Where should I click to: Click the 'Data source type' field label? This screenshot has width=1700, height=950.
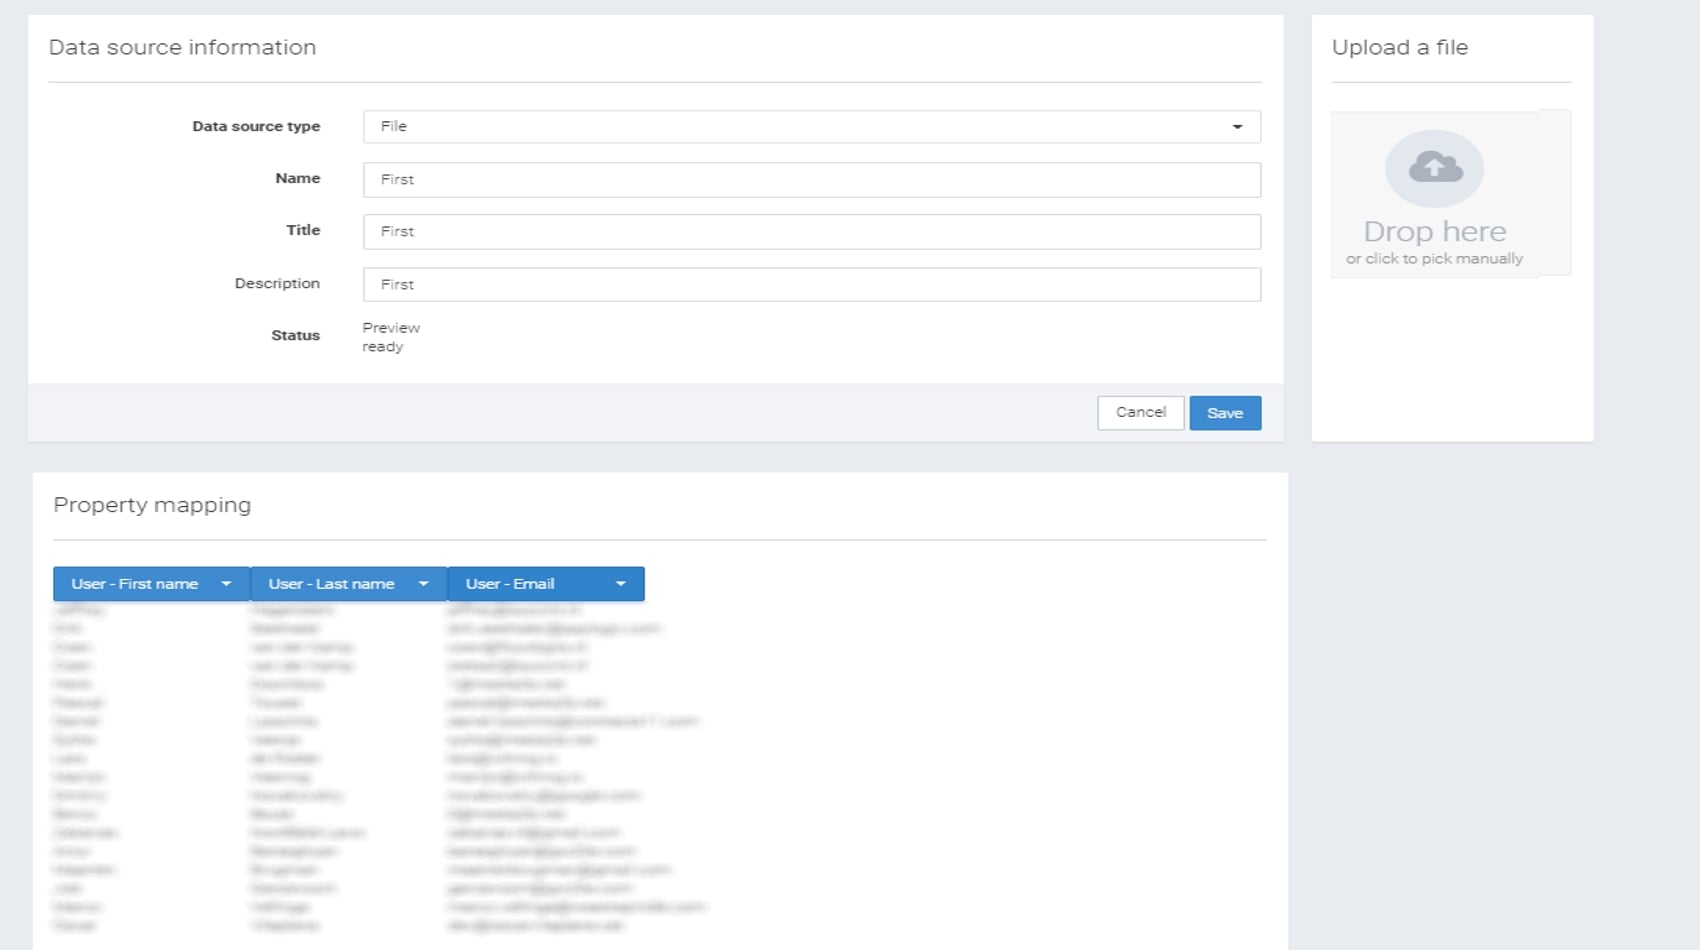[x=256, y=127]
